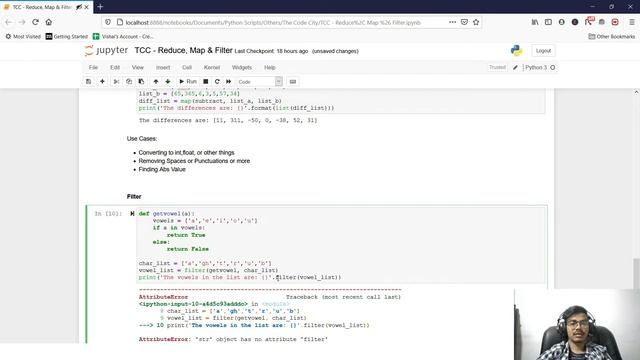Click the edit pencil icon near Trusted
This screenshot has height=360, width=640.
(x=515, y=67)
